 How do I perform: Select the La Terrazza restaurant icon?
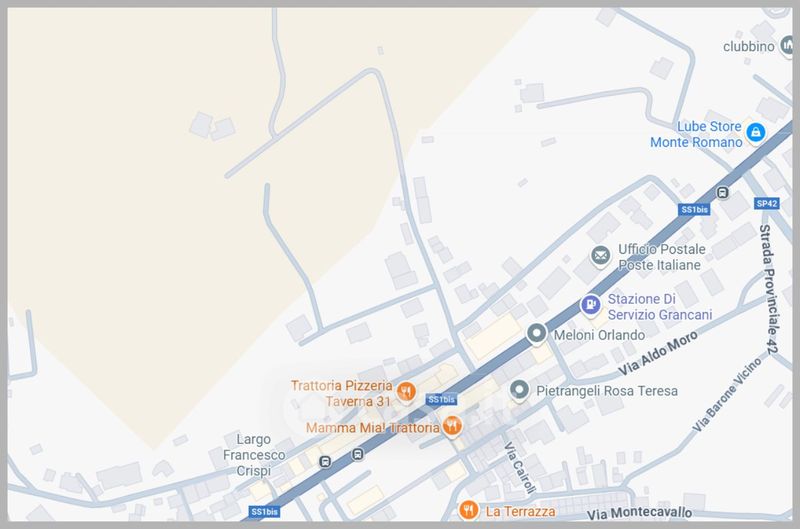point(468,510)
